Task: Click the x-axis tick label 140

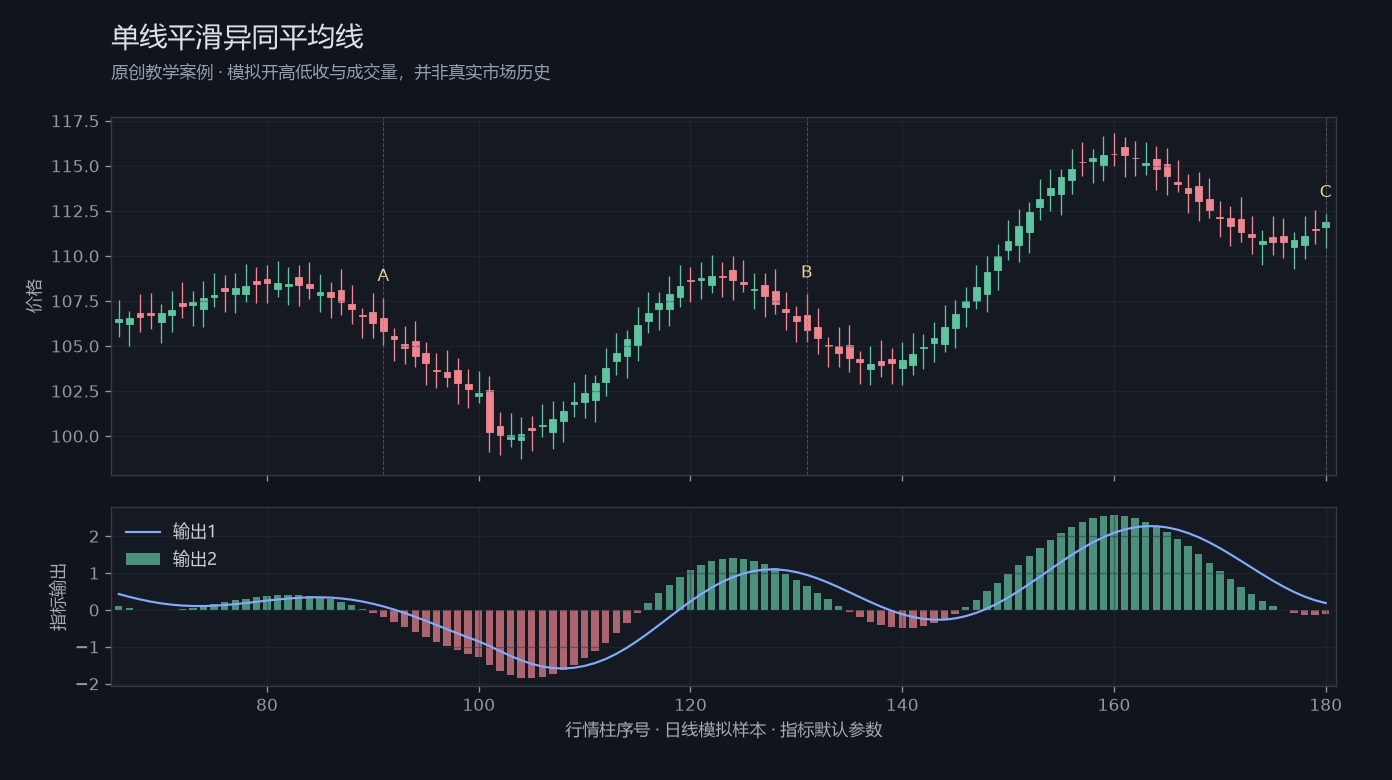Action: [x=902, y=703]
